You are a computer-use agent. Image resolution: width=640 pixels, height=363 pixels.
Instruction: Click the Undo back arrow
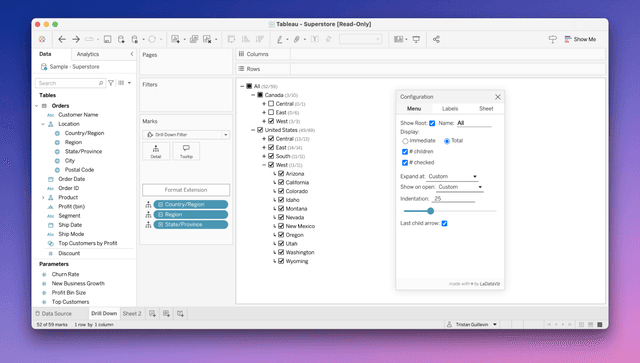pyautogui.click(x=62, y=39)
